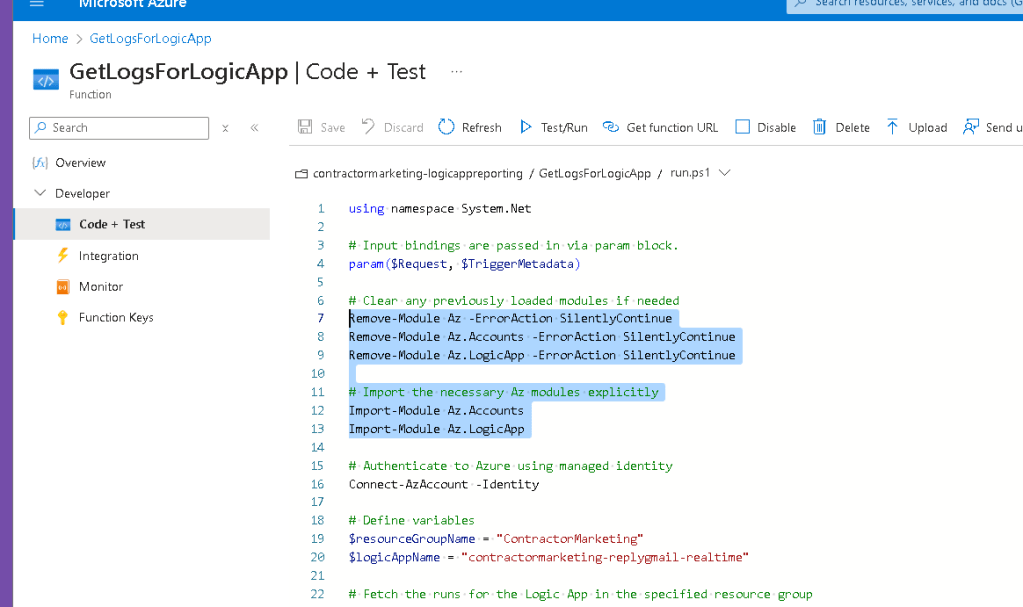The height and width of the screenshot is (607, 1023).
Task: Open the ellipsis more options menu
Action: click(457, 71)
